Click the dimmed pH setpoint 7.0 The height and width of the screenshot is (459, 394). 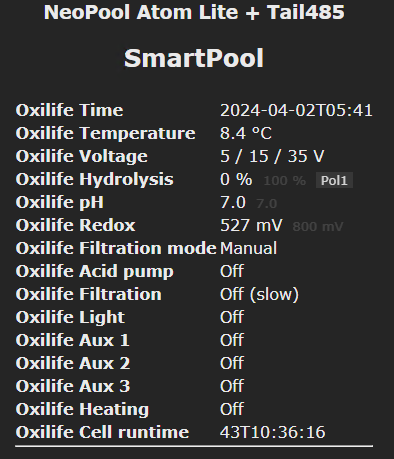267,204
